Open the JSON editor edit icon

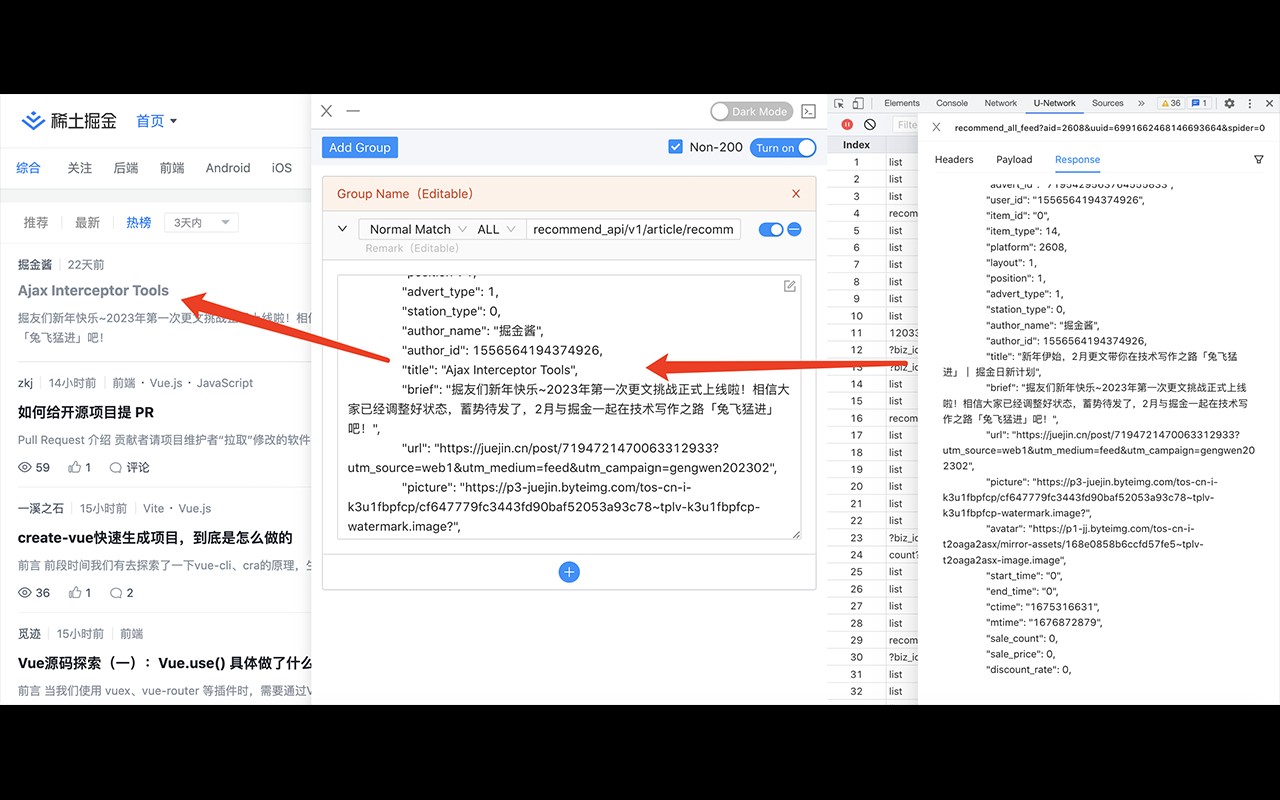790,287
